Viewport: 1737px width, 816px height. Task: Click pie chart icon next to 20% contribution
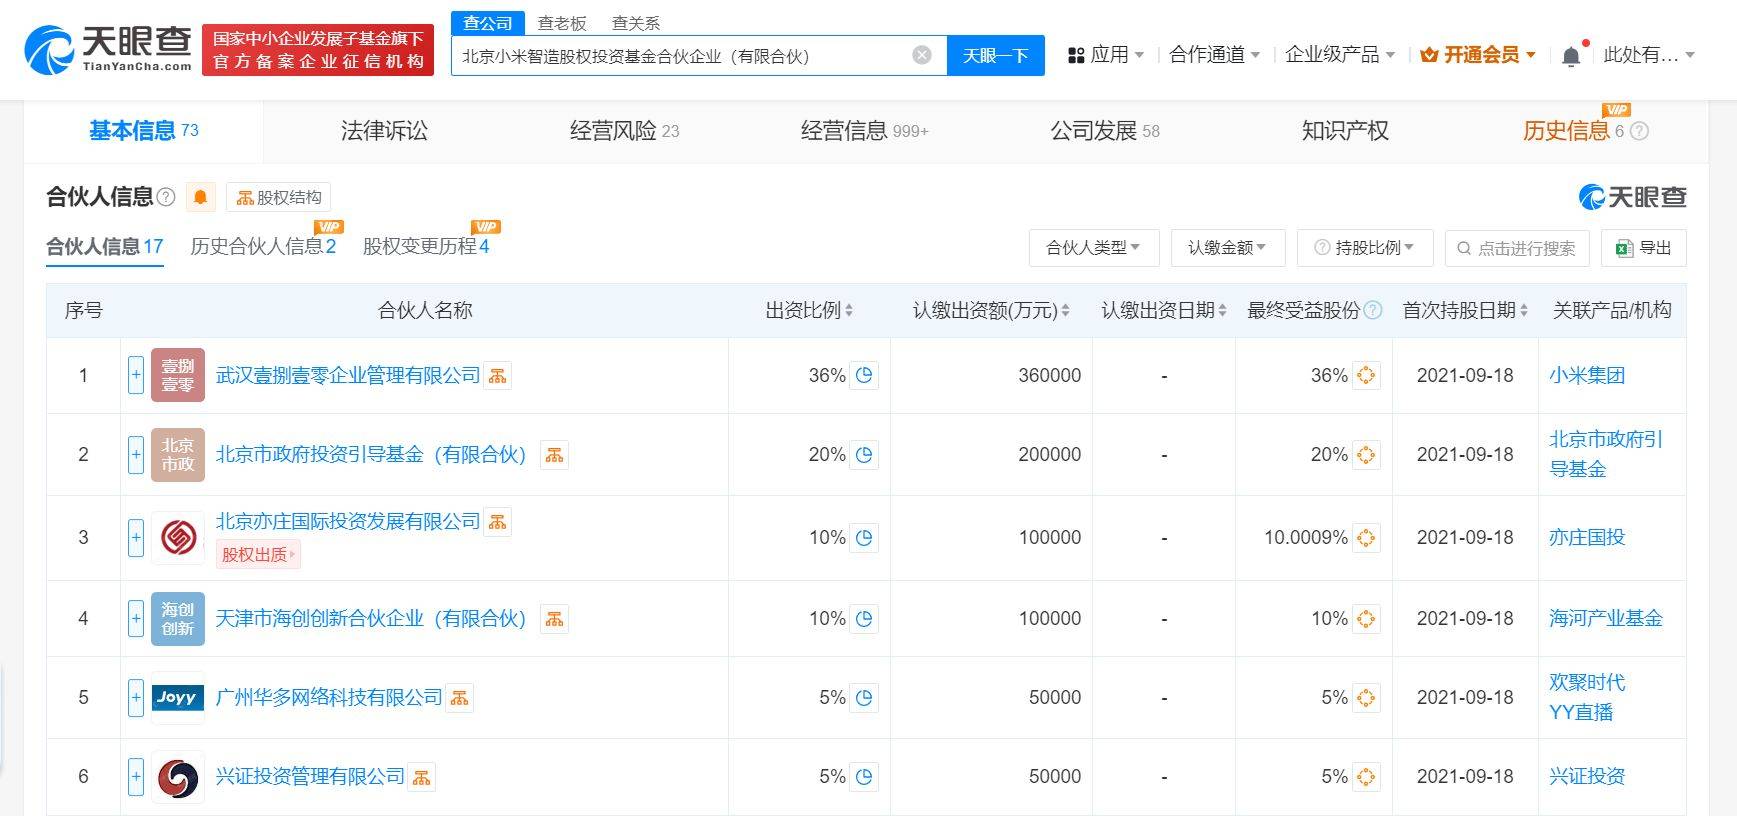[x=865, y=454]
